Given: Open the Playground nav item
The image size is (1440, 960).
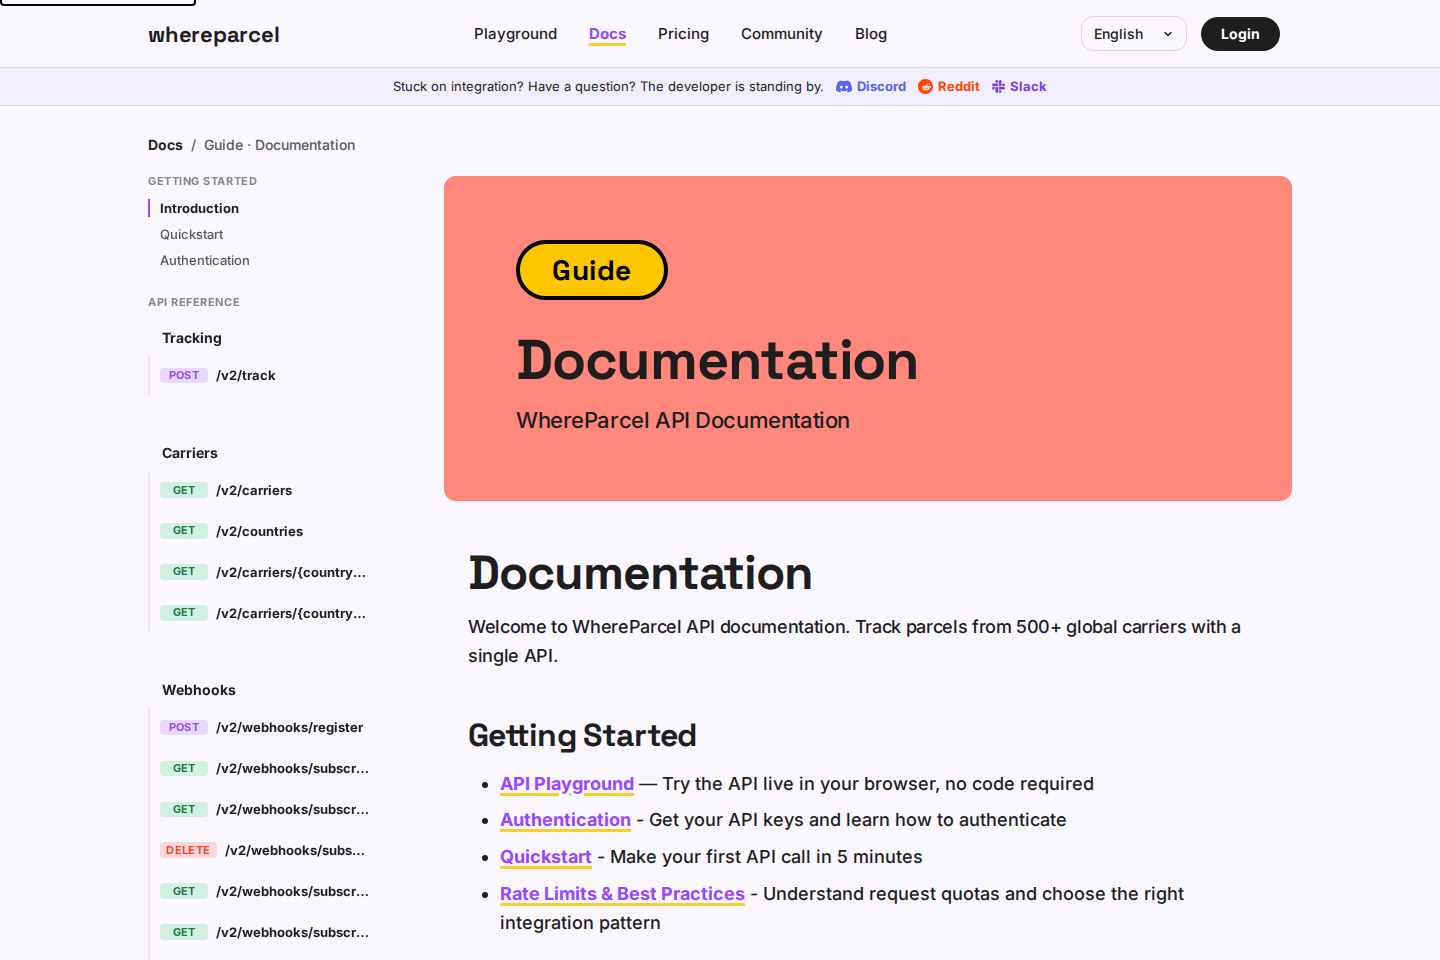Looking at the screenshot, I should pyautogui.click(x=515, y=34).
